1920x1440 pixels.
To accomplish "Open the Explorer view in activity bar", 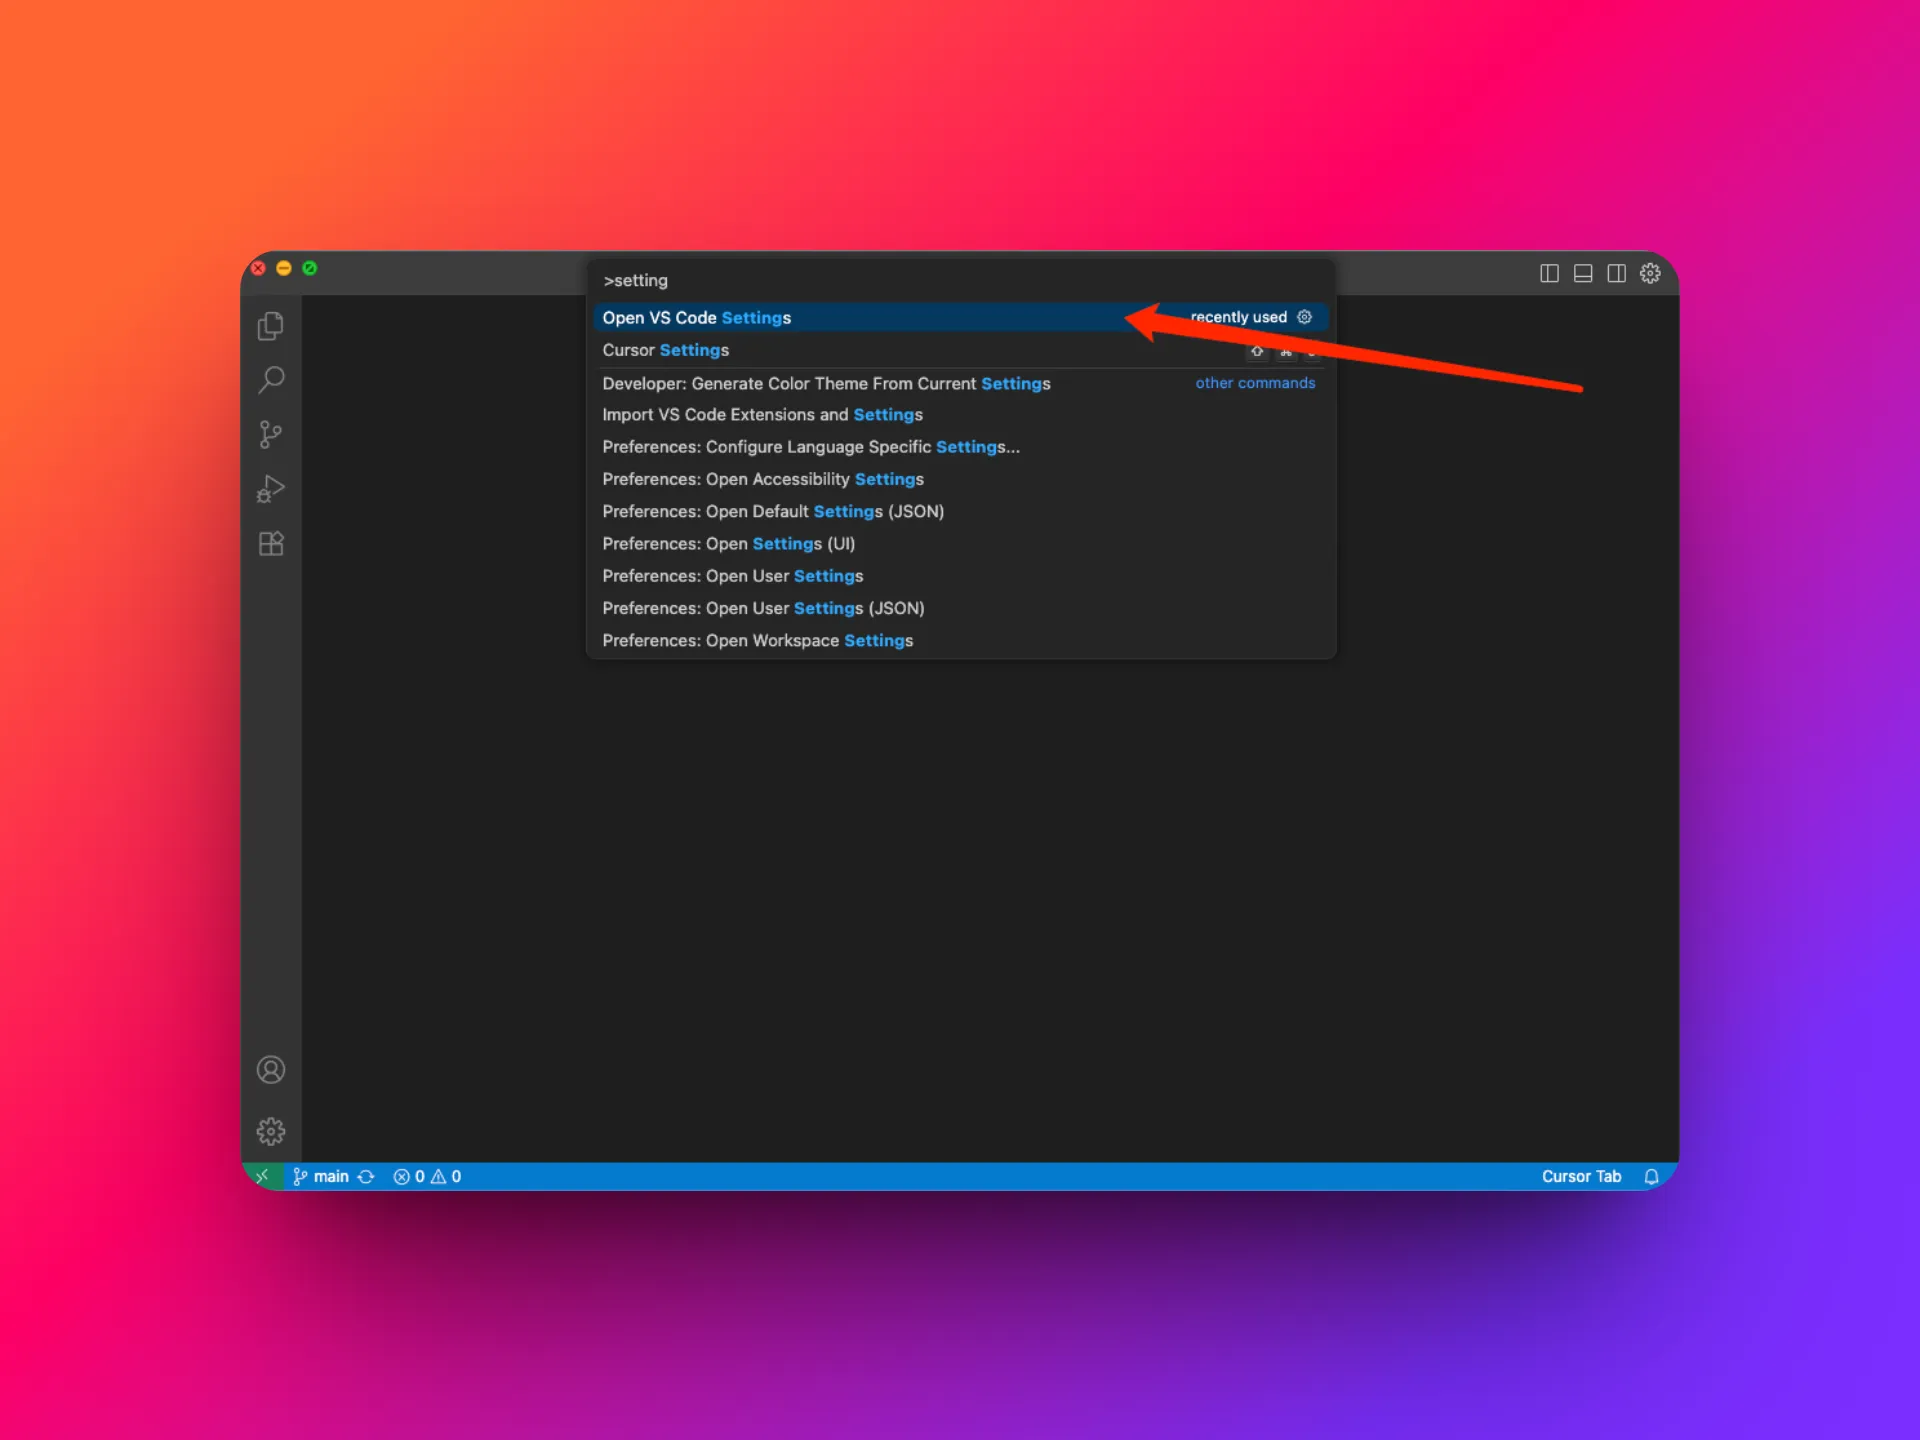I will (271, 326).
